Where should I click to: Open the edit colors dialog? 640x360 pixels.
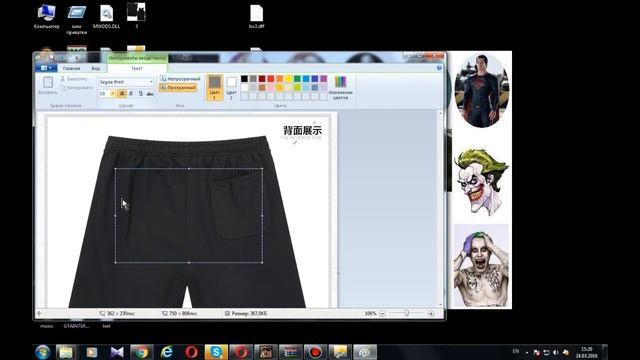pyautogui.click(x=340, y=87)
